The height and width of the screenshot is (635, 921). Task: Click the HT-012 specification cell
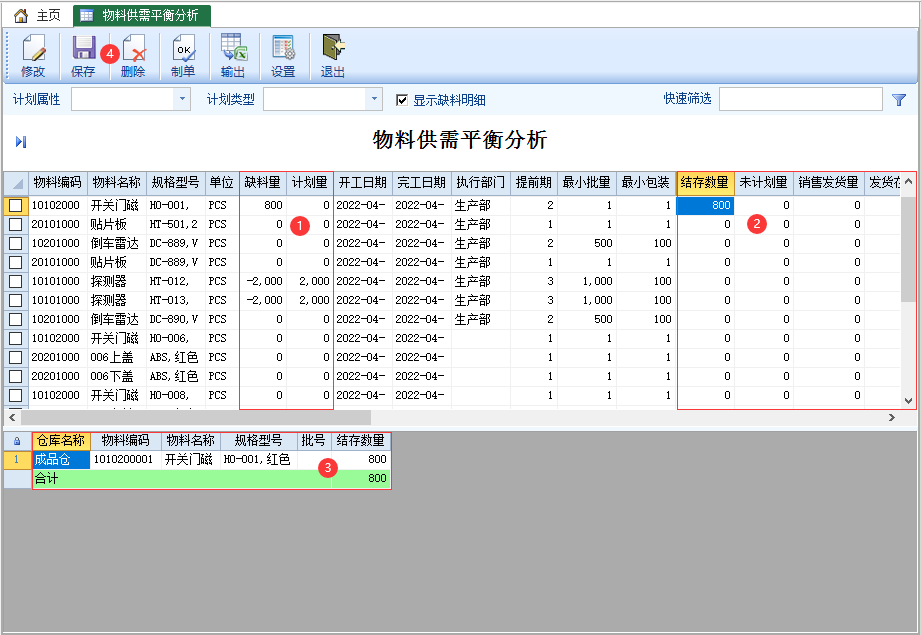pos(176,281)
